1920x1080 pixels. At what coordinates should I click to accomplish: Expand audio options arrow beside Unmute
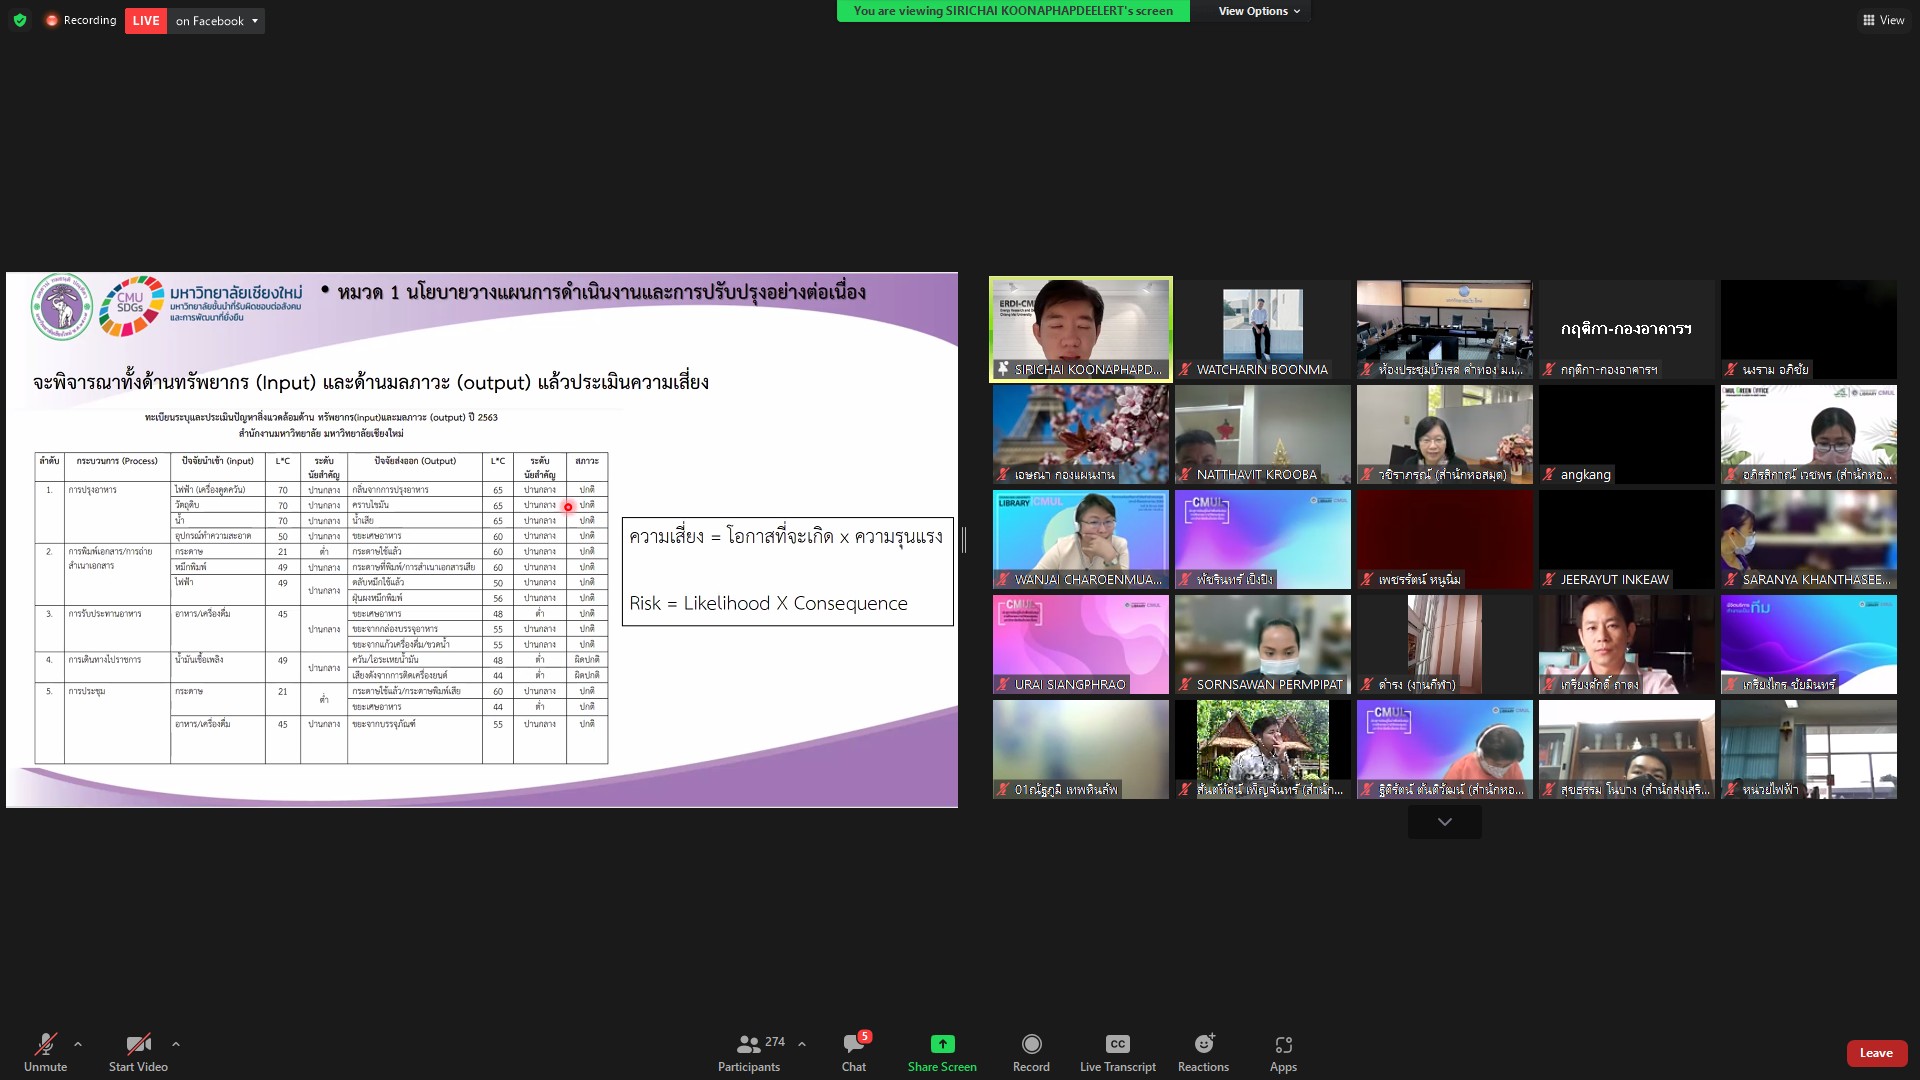coord(78,1044)
